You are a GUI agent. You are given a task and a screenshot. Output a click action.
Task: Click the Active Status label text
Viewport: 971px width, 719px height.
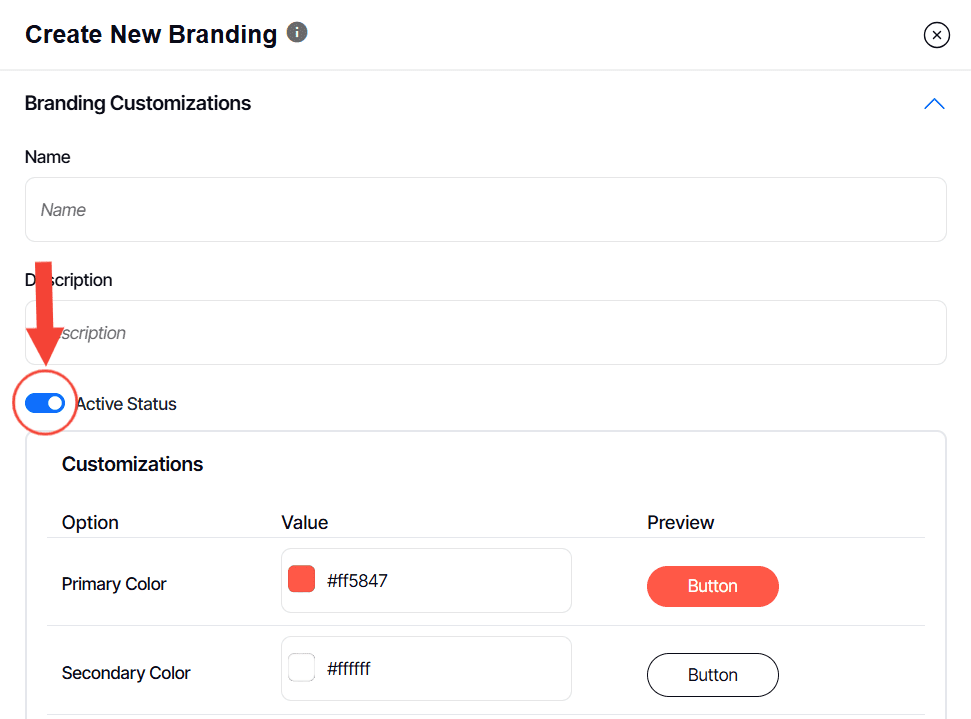click(x=127, y=404)
